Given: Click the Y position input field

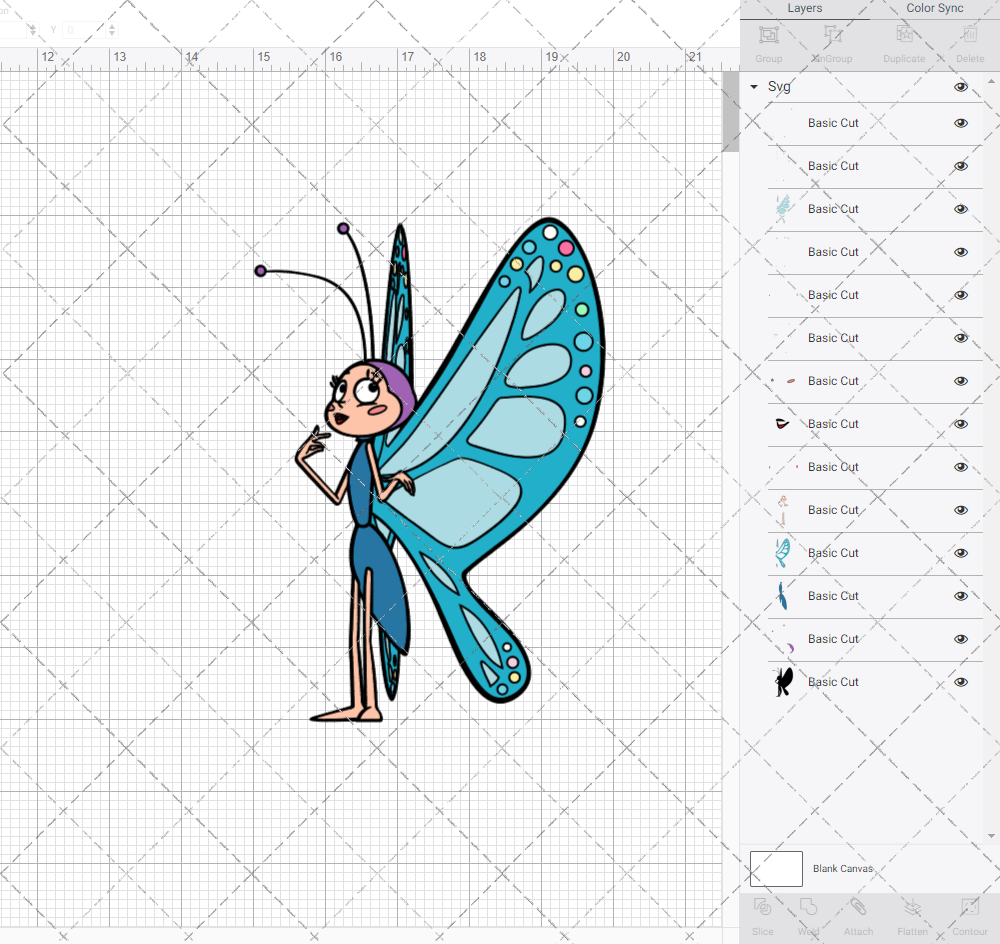Looking at the screenshot, I should coord(84,30).
